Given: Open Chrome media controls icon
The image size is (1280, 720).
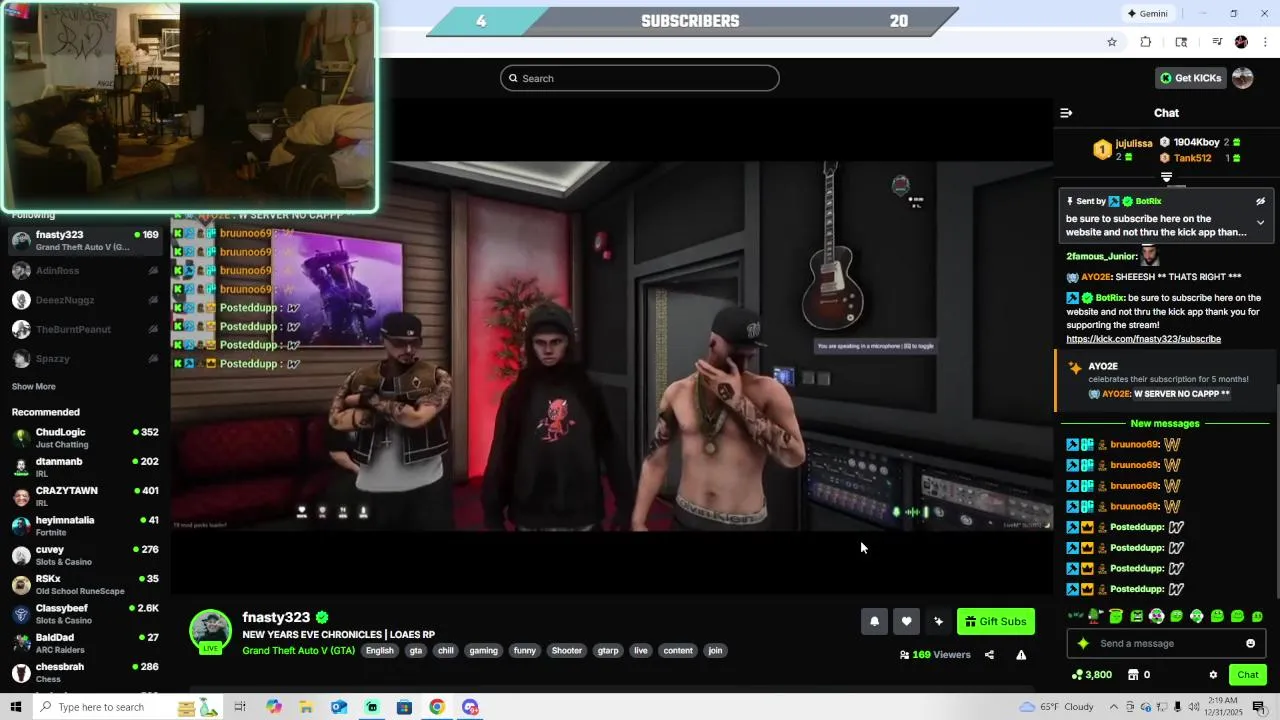Looking at the screenshot, I should tap(1216, 42).
